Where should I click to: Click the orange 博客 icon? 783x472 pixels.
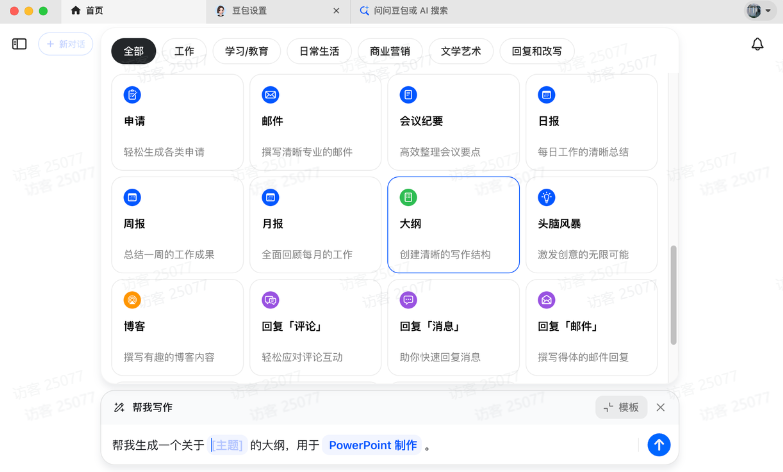132,300
